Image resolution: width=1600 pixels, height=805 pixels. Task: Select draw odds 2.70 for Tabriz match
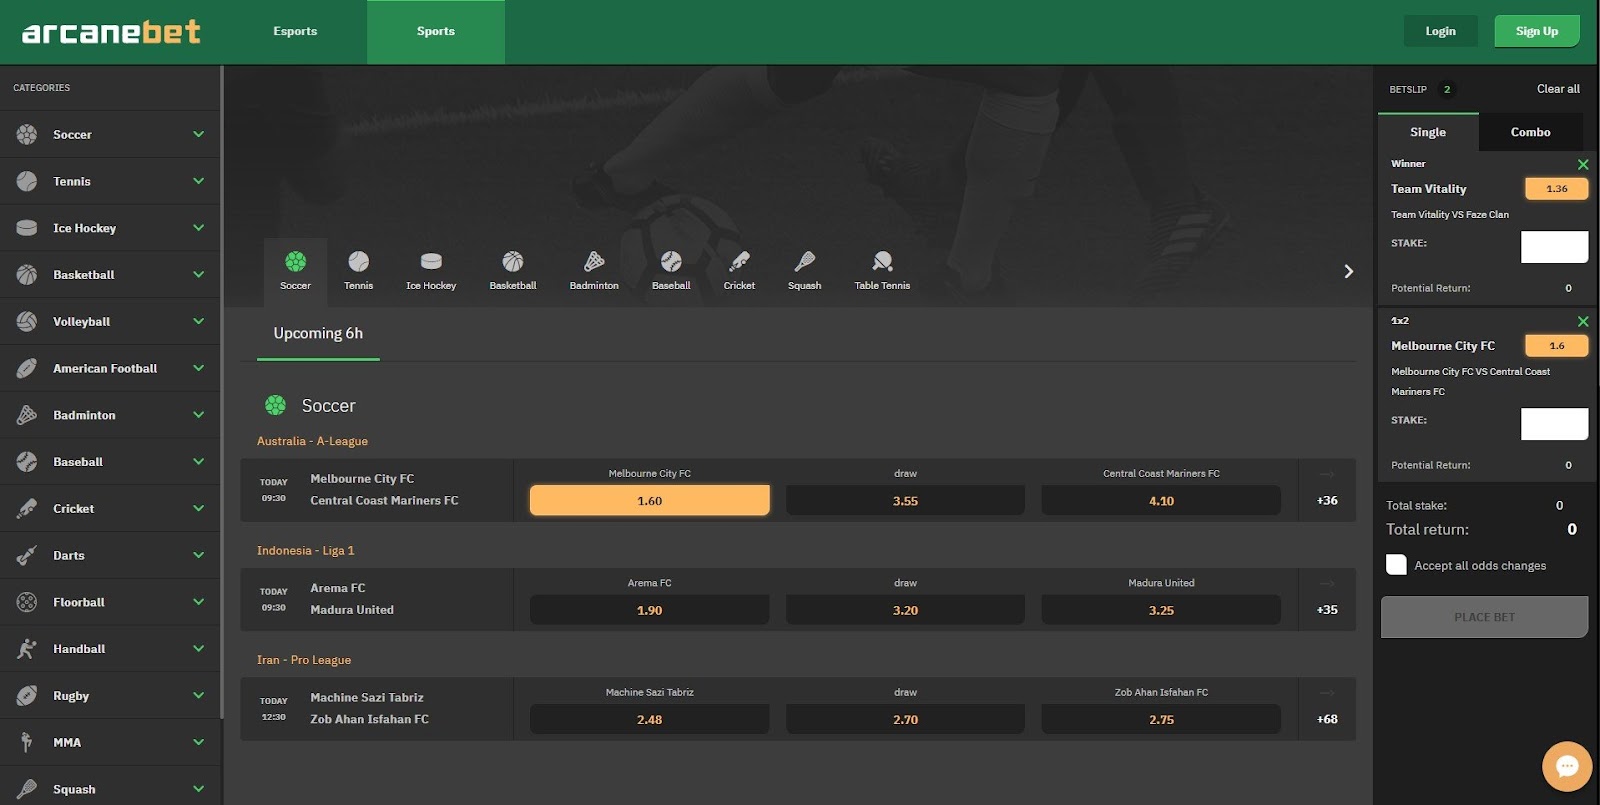[x=905, y=719]
